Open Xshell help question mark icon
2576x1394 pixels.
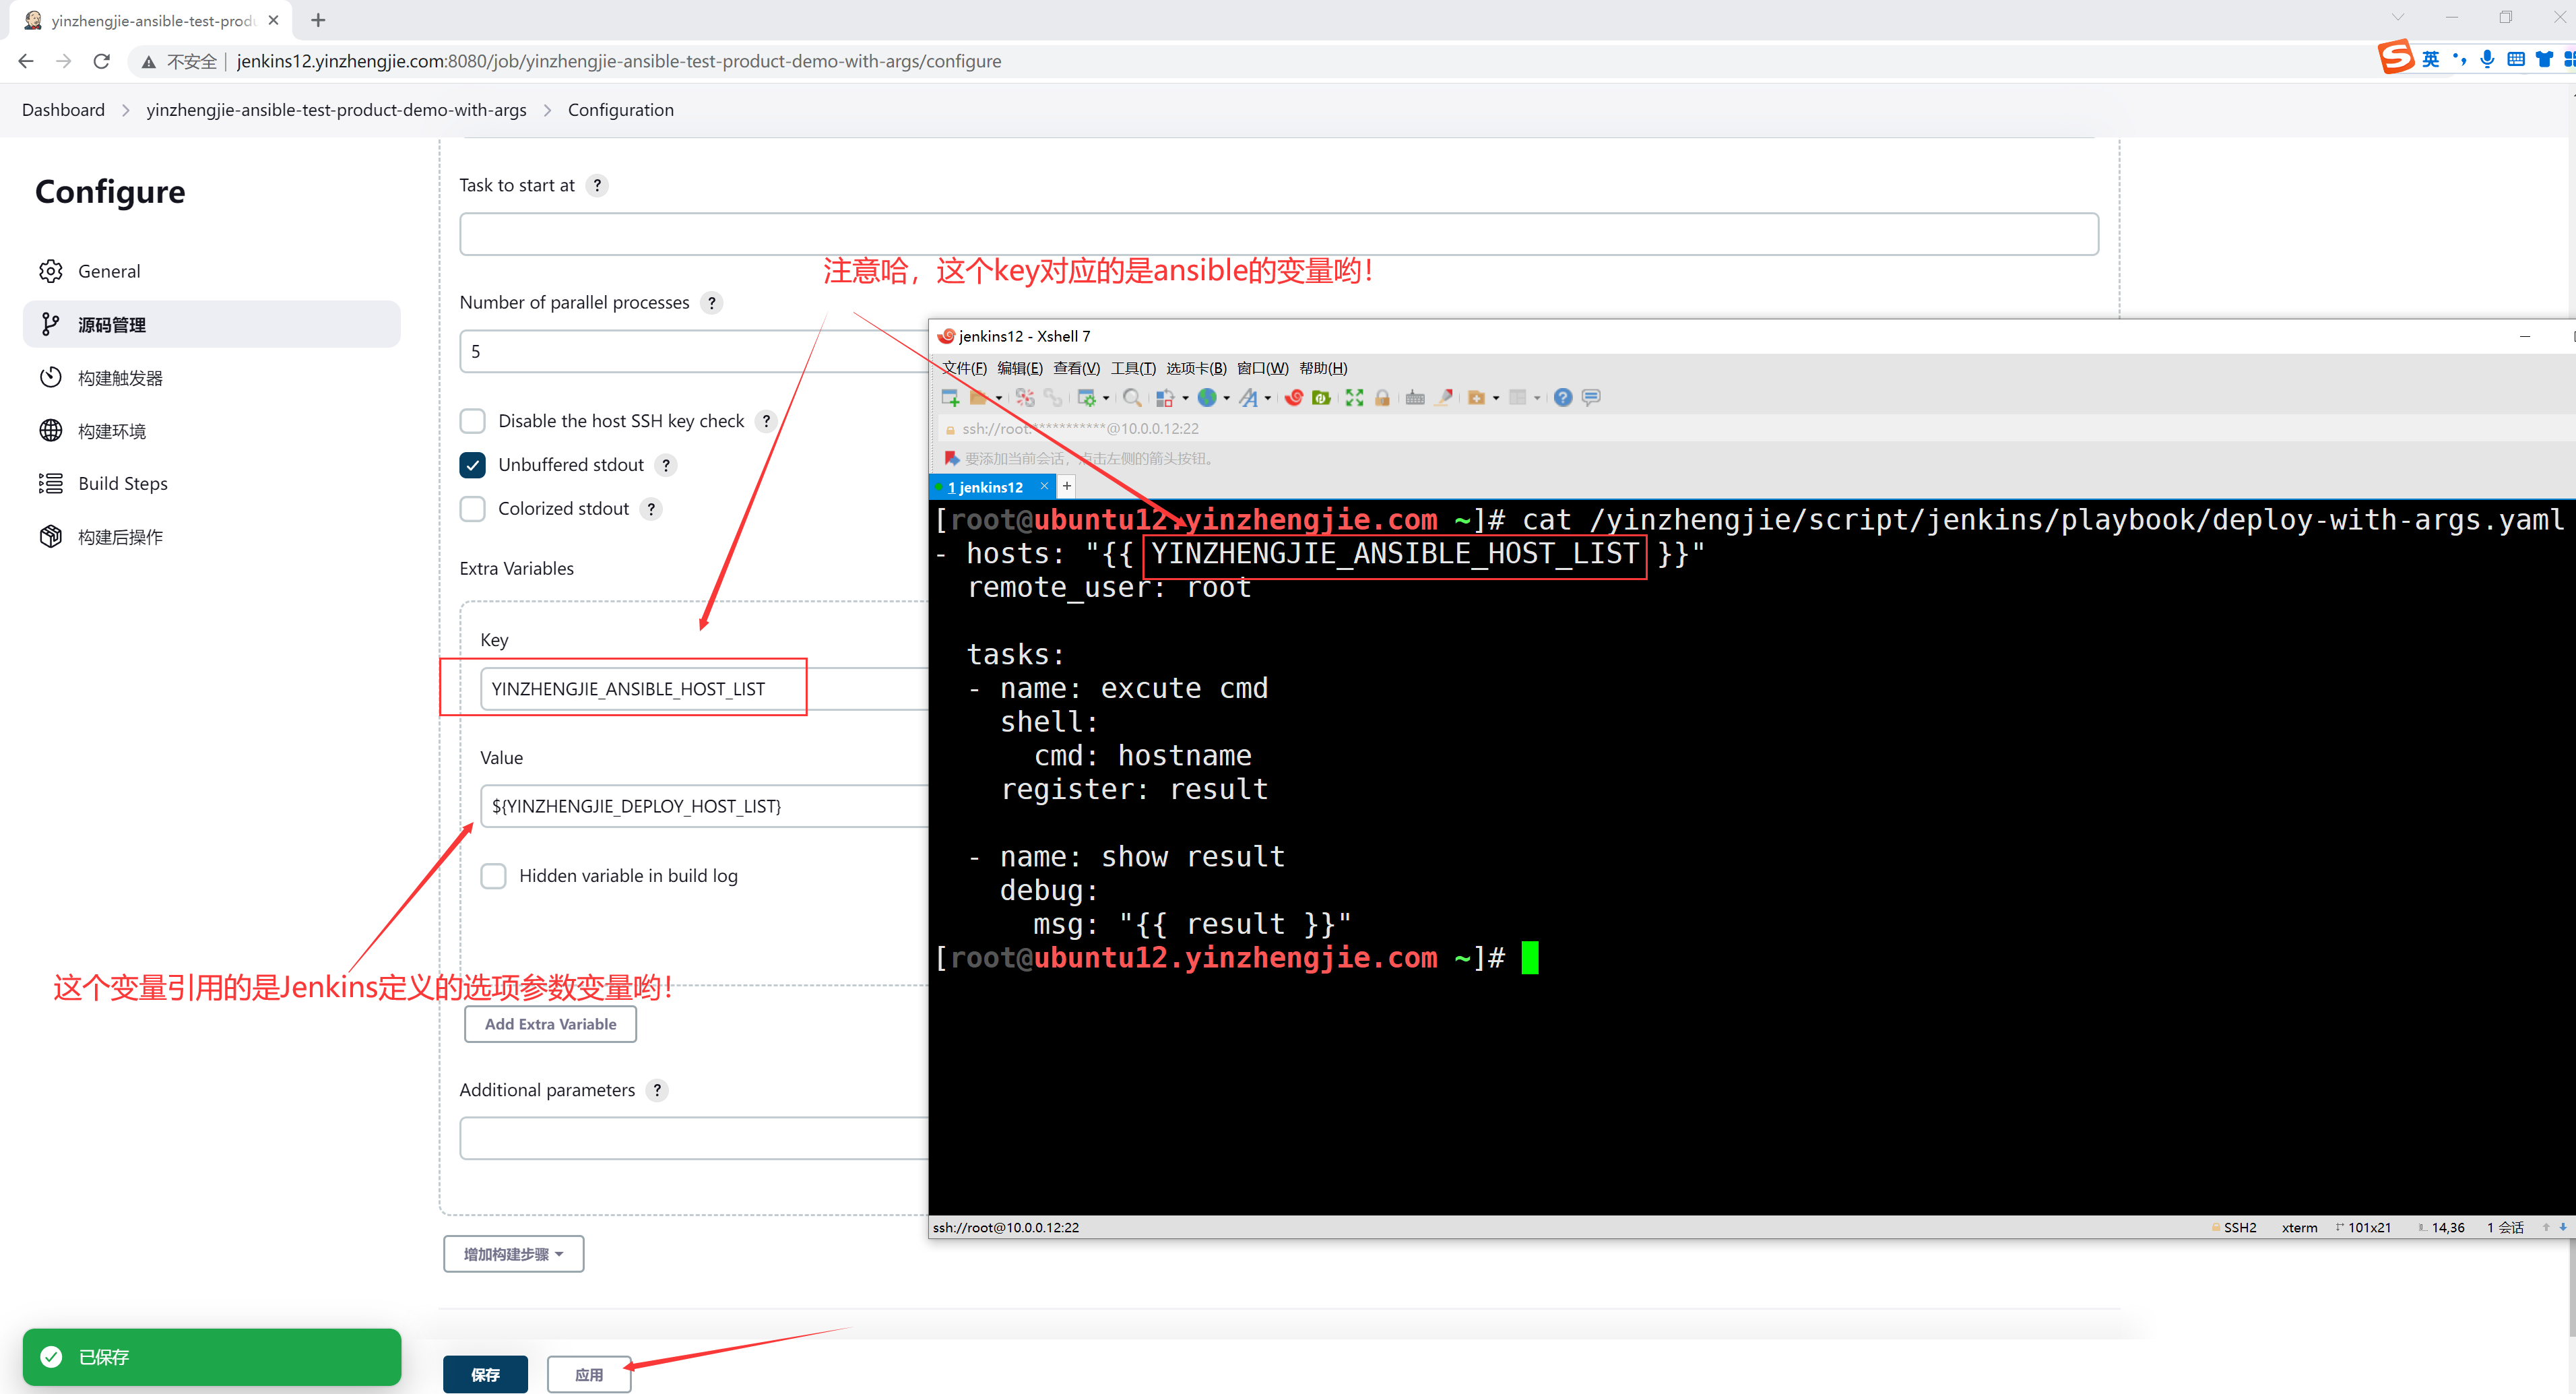[x=1563, y=398]
